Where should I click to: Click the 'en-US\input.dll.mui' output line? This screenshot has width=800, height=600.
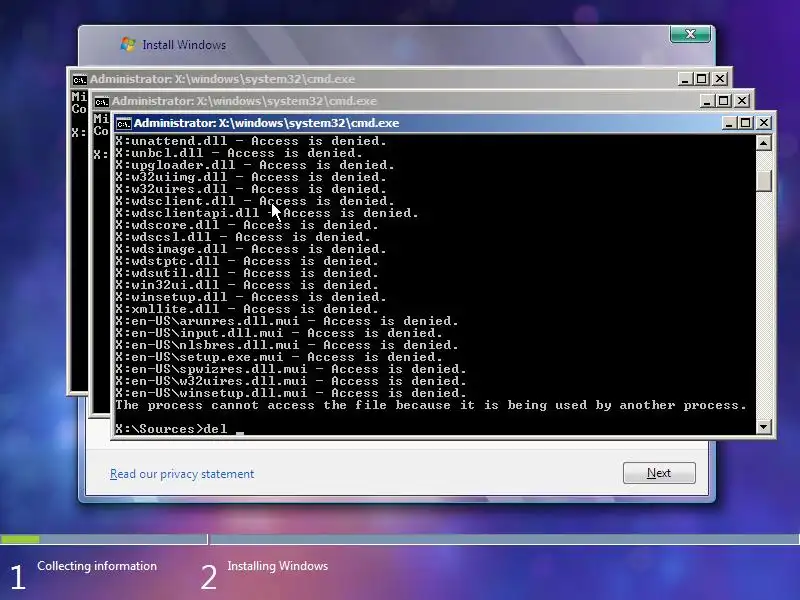(x=279, y=333)
